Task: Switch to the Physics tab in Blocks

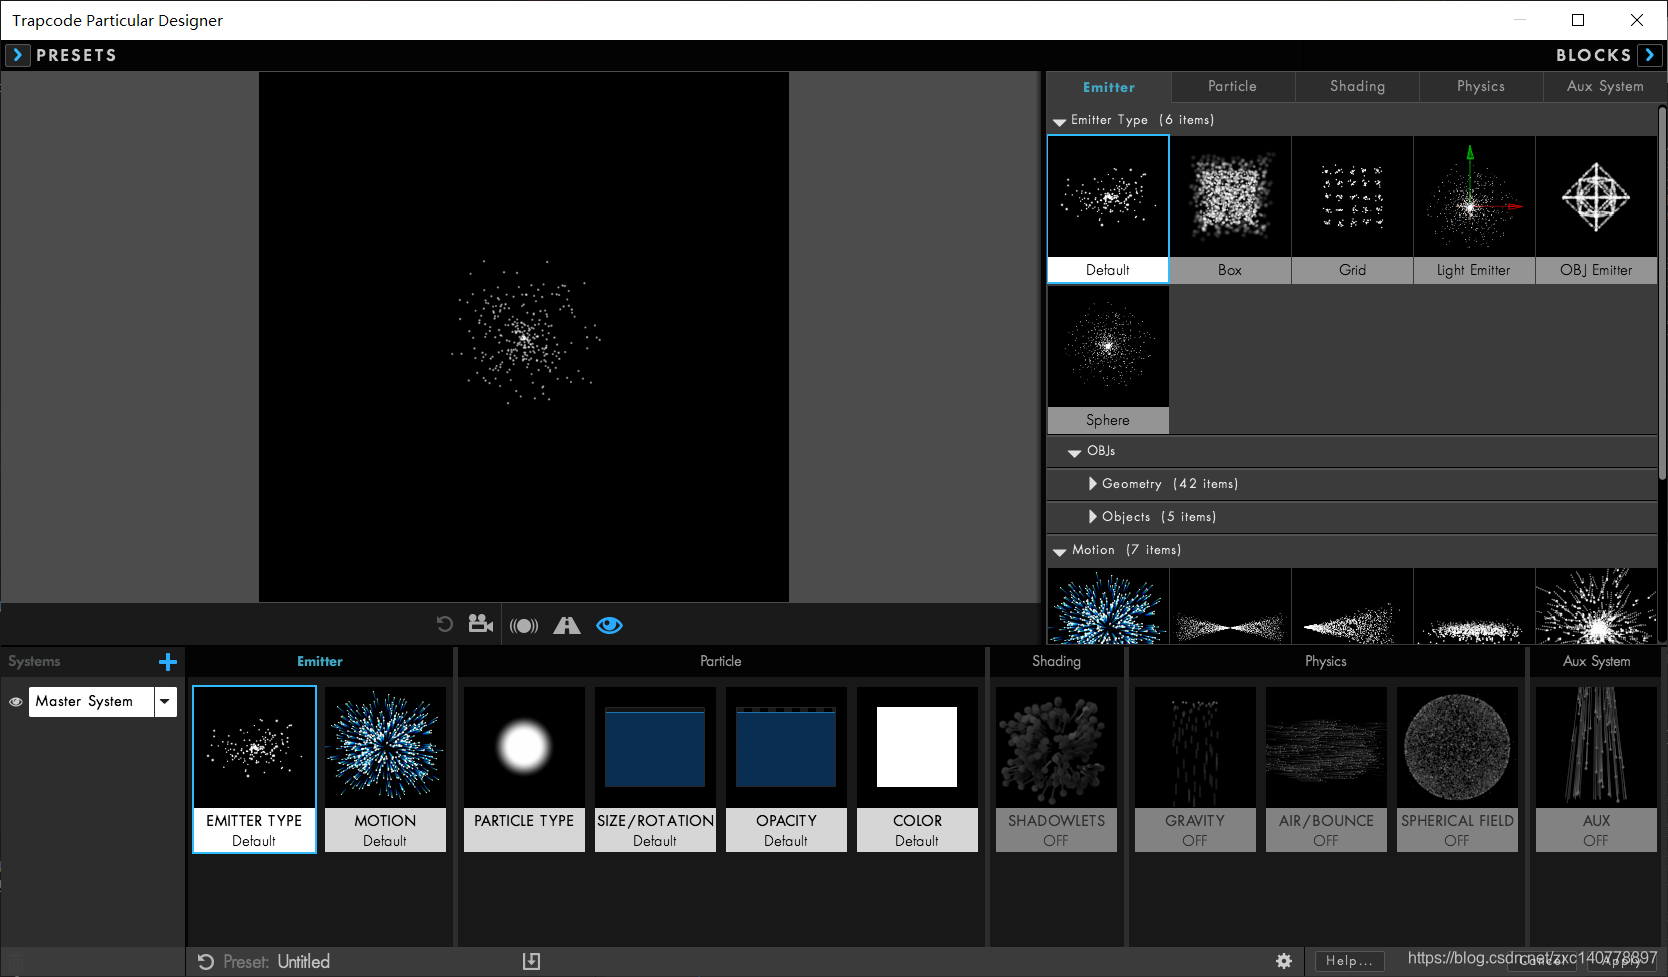Action: click(x=1480, y=87)
